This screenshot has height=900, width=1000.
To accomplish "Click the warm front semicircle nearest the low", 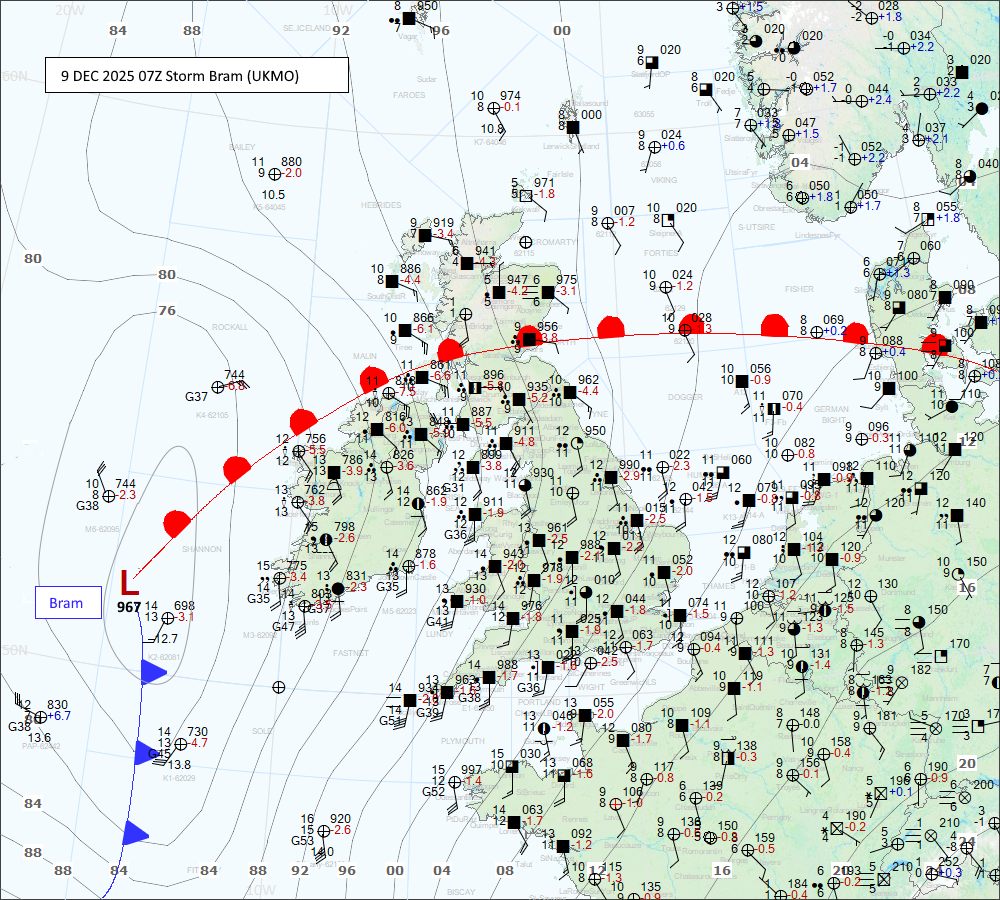I will tap(177, 522).
